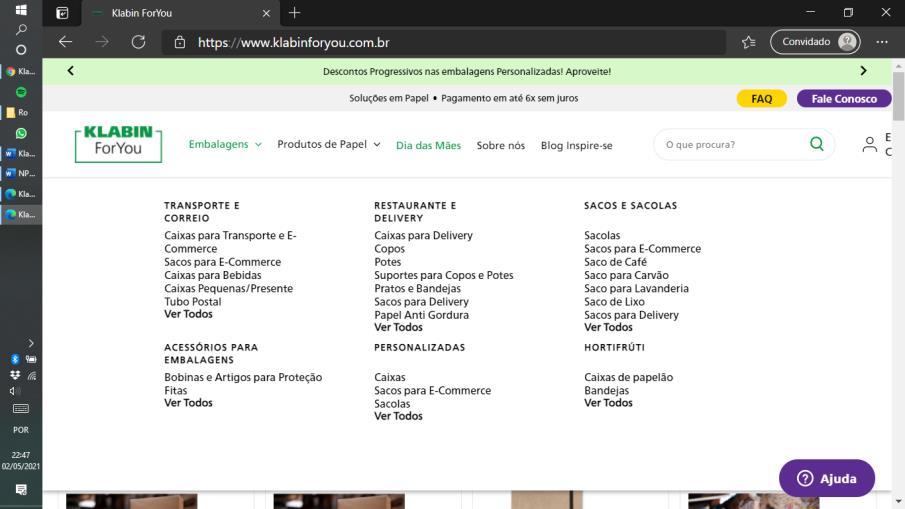905x509 pixels.
Task: Open Tubo Postal link
Action: pyautogui.click(x=192, y=302)
